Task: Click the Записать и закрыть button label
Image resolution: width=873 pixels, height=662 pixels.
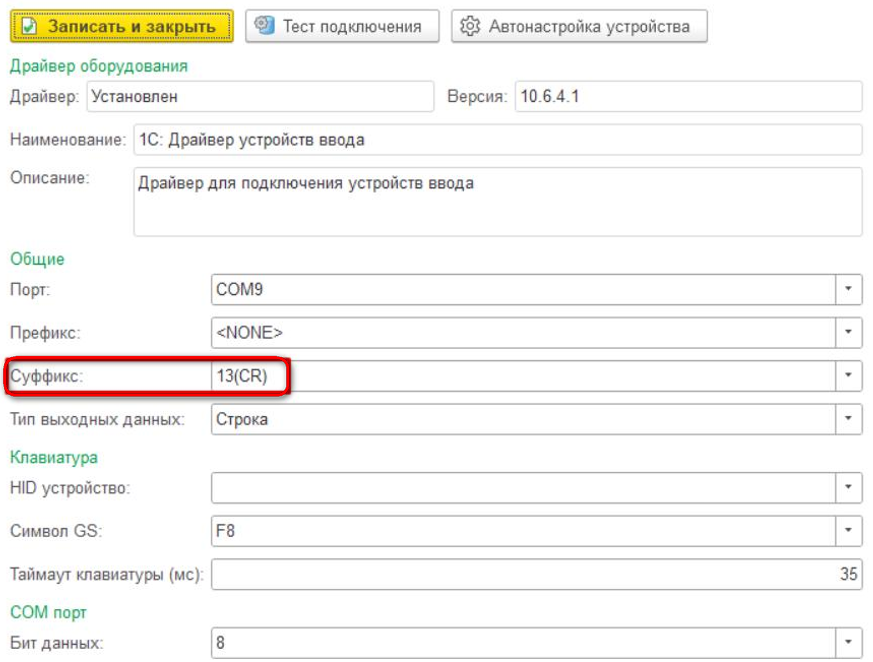Action: [131, 26]
